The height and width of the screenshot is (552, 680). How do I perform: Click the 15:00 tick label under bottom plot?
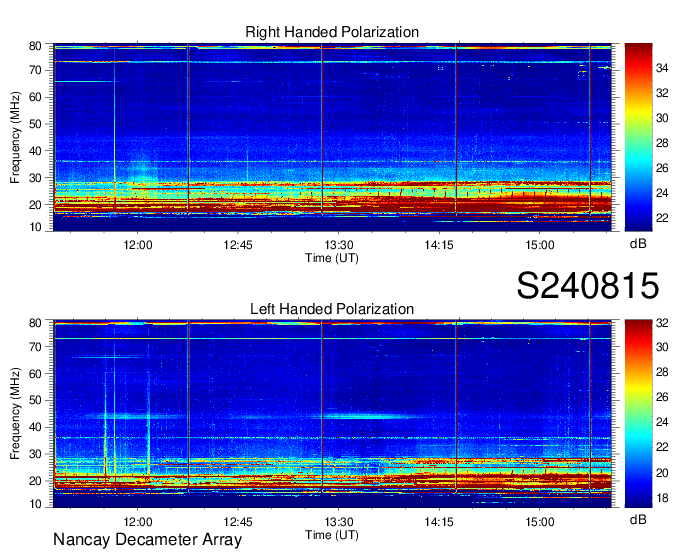click(539, 522)
